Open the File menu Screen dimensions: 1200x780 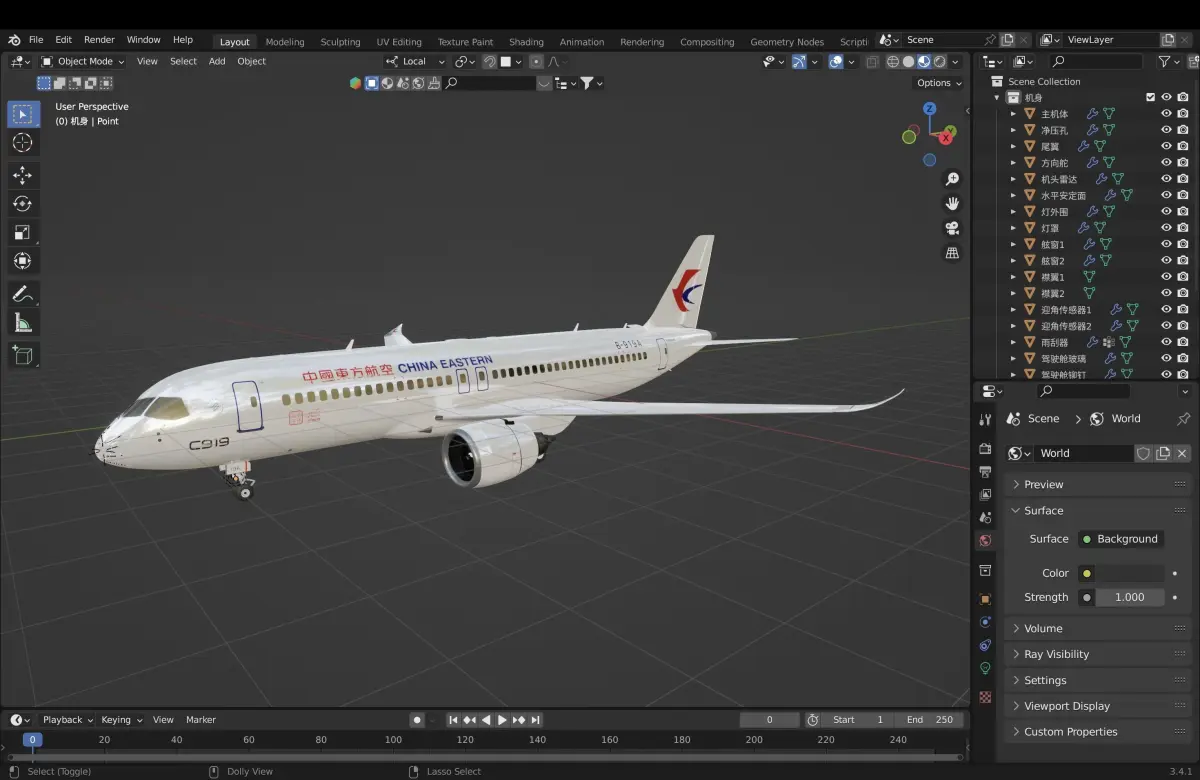point(36,40)
